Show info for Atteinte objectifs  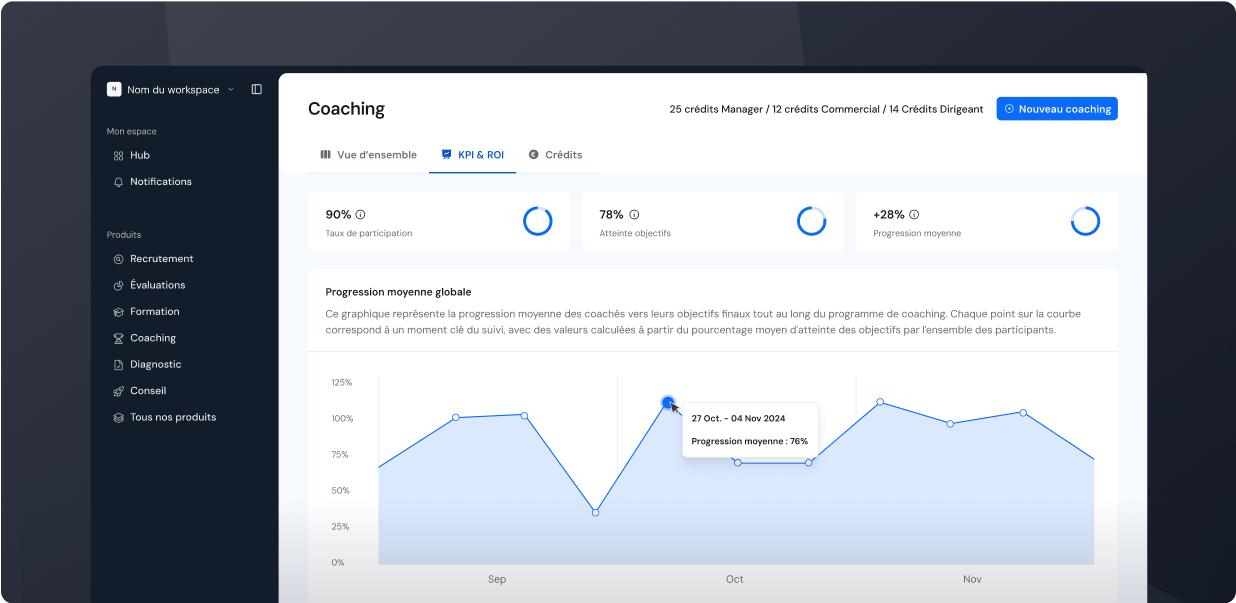click(634, 214)
